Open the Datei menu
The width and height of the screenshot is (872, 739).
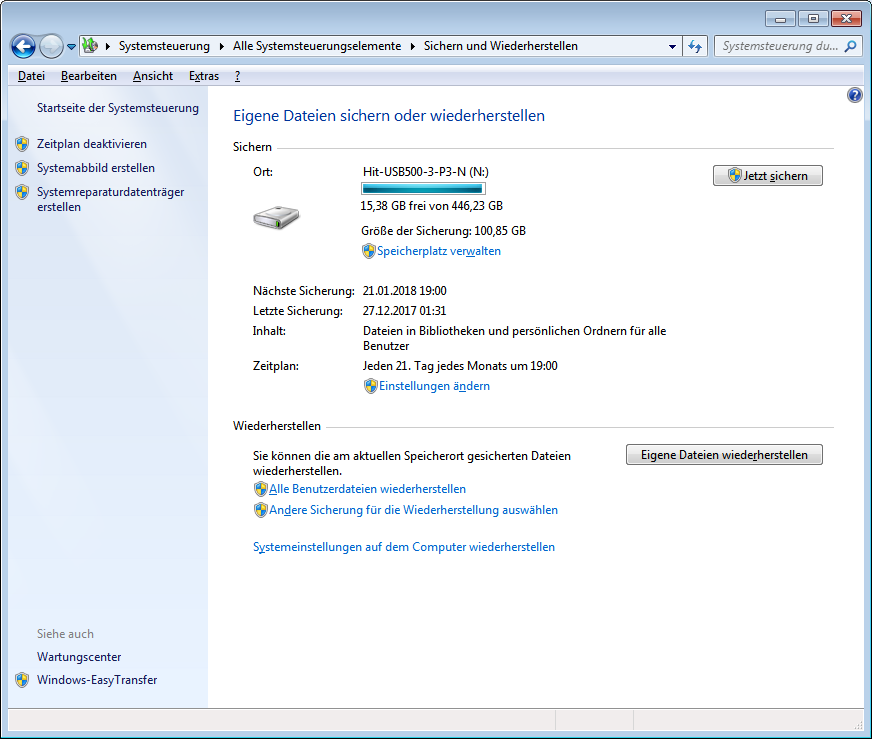[x=31, y=76]
